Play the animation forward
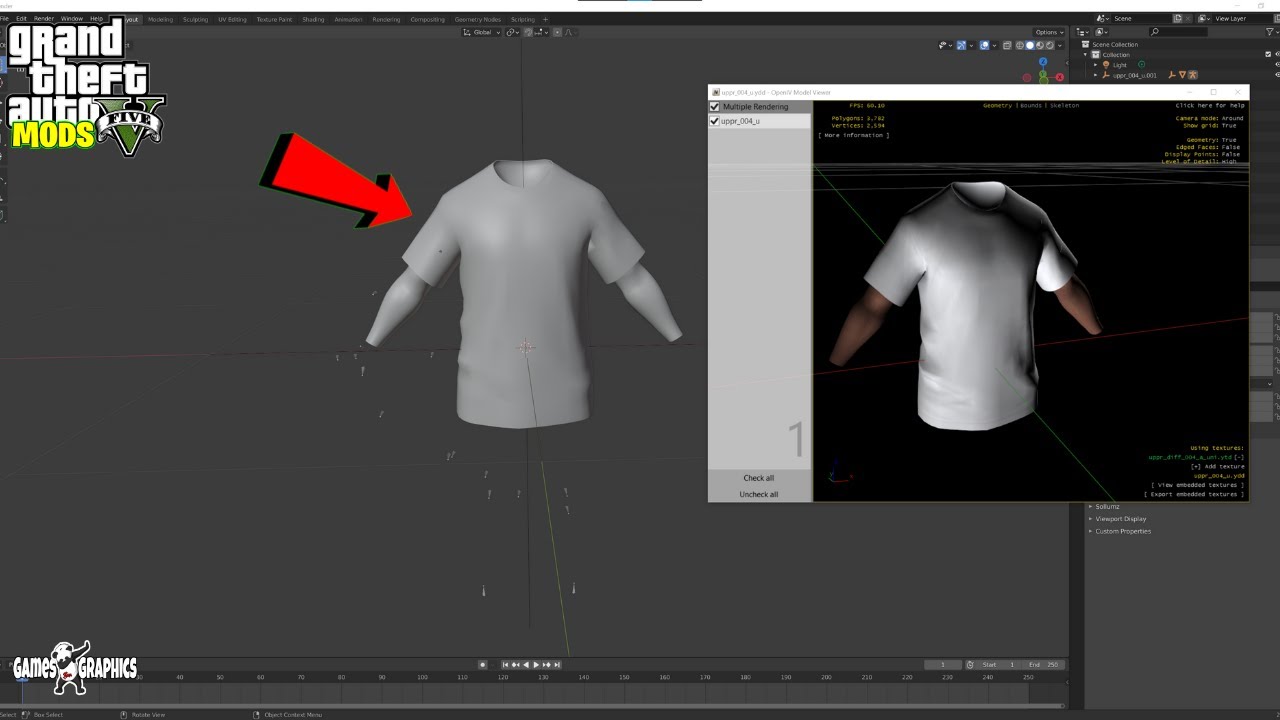This screenshot has width=1280, height=720. [537, 665]
